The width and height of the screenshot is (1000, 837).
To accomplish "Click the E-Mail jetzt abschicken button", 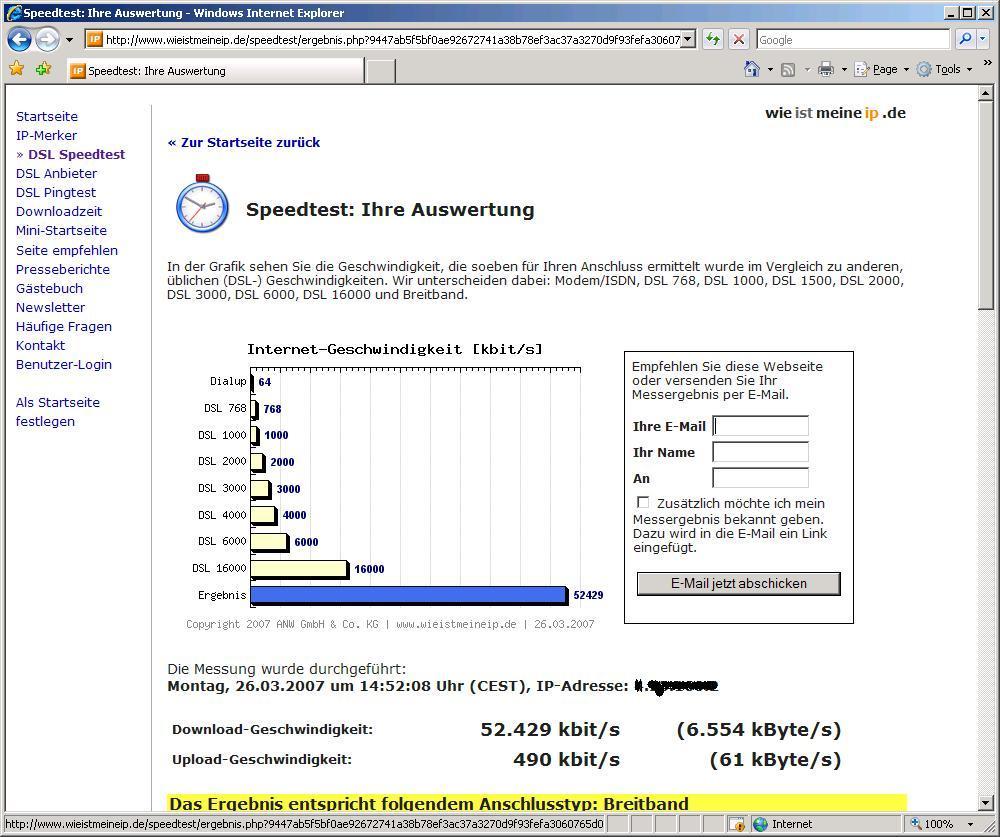I will pos(739,583).
